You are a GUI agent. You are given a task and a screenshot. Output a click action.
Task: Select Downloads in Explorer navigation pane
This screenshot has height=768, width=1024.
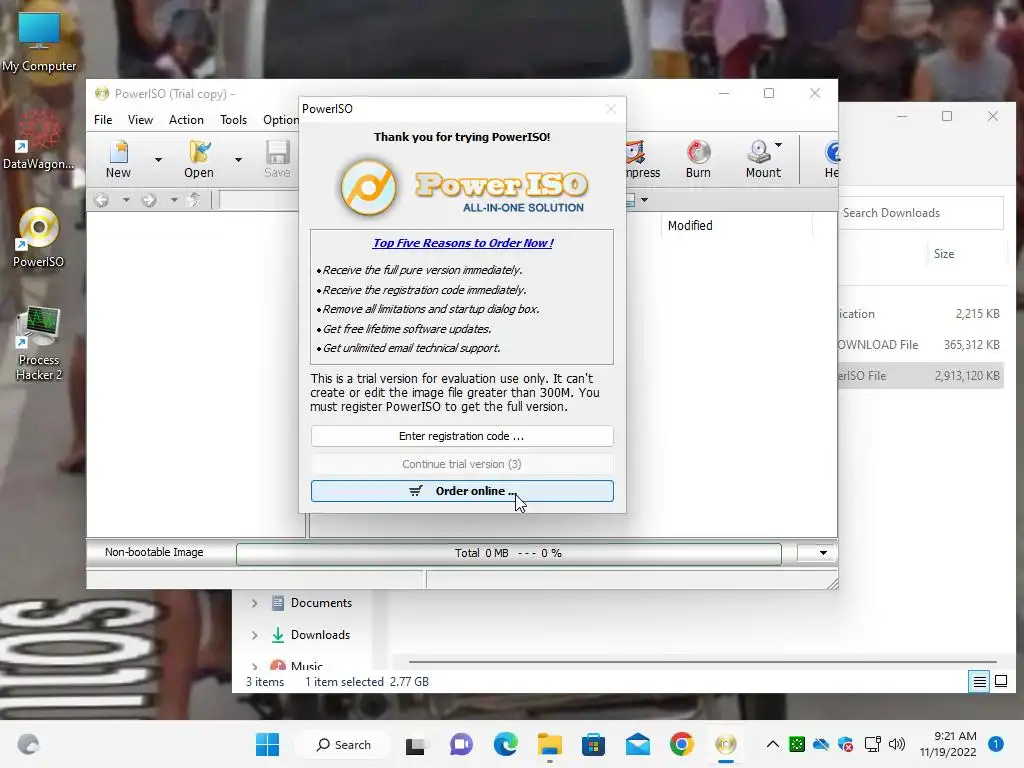pos(320,635)
